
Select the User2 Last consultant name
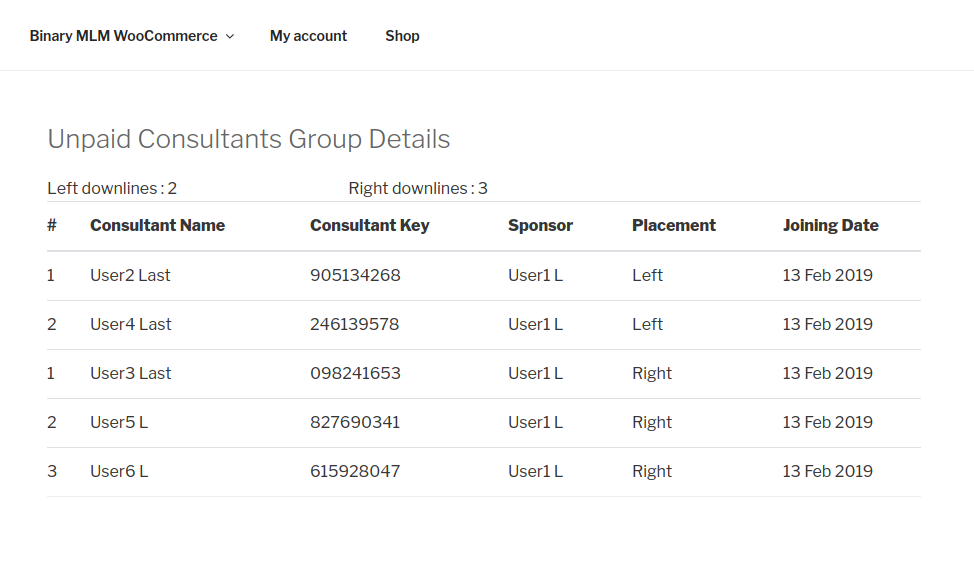pos(130,275)
